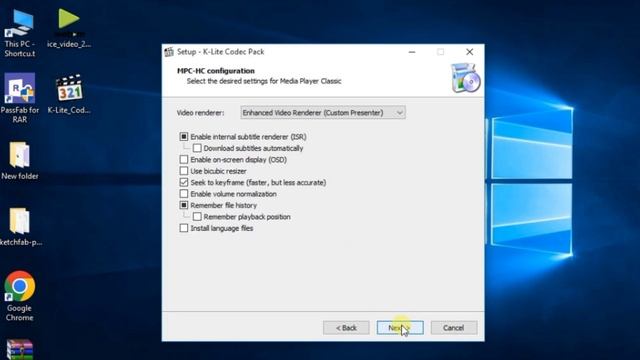Check Enable on-screen display (OSD)
The image size is (640, 360).
[x=184, y=159]
